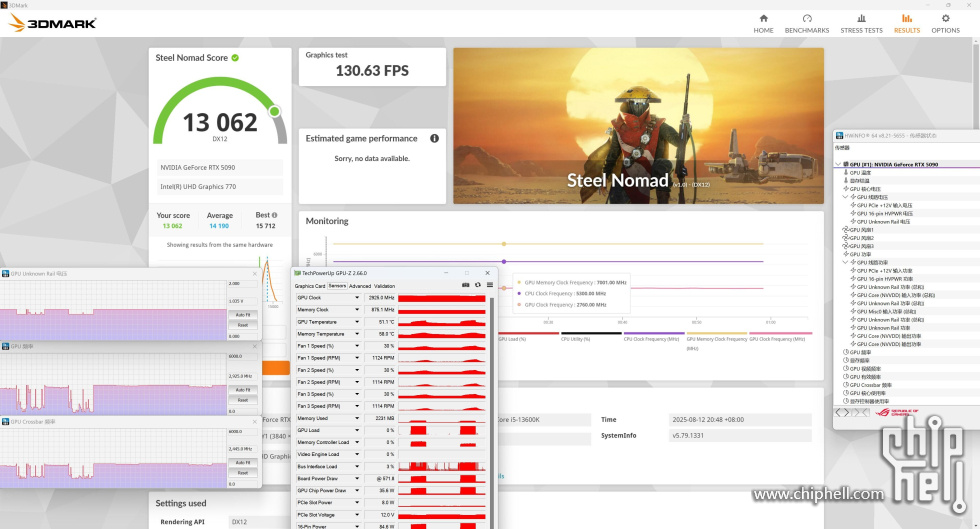Screen dimensions: 980x529
Task: Click the info icon beside Best score
Action: click(x=274, y=215)
